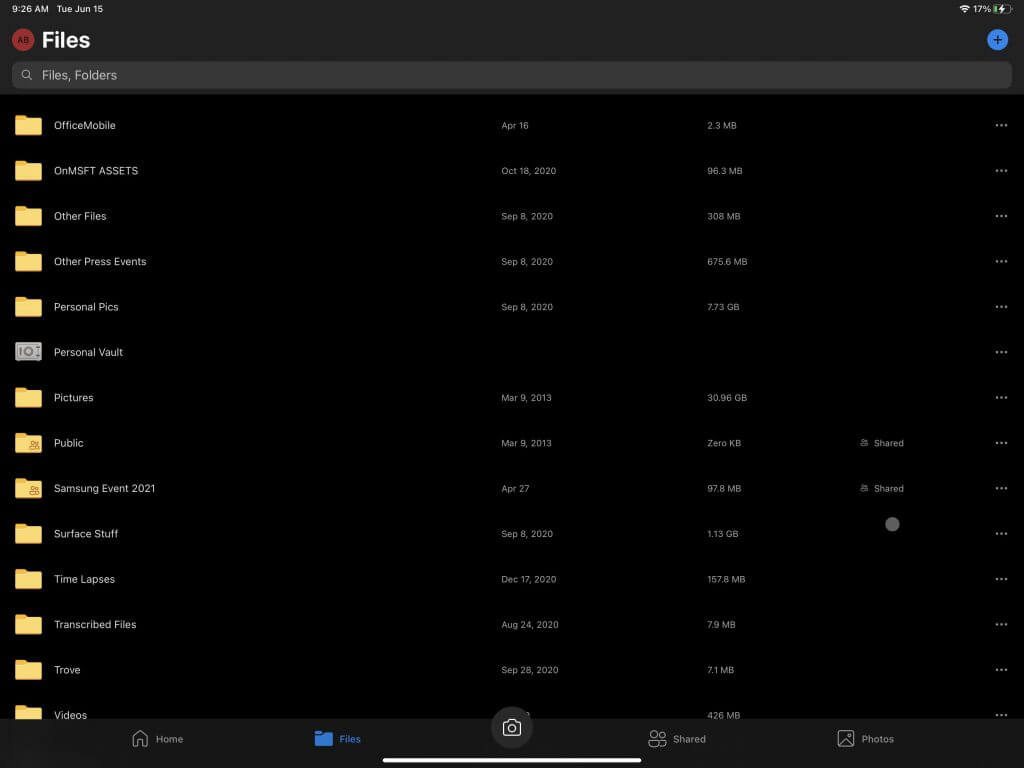Open the Surface Stuff folder icon
1024x768 pixels.
(28, 534)
